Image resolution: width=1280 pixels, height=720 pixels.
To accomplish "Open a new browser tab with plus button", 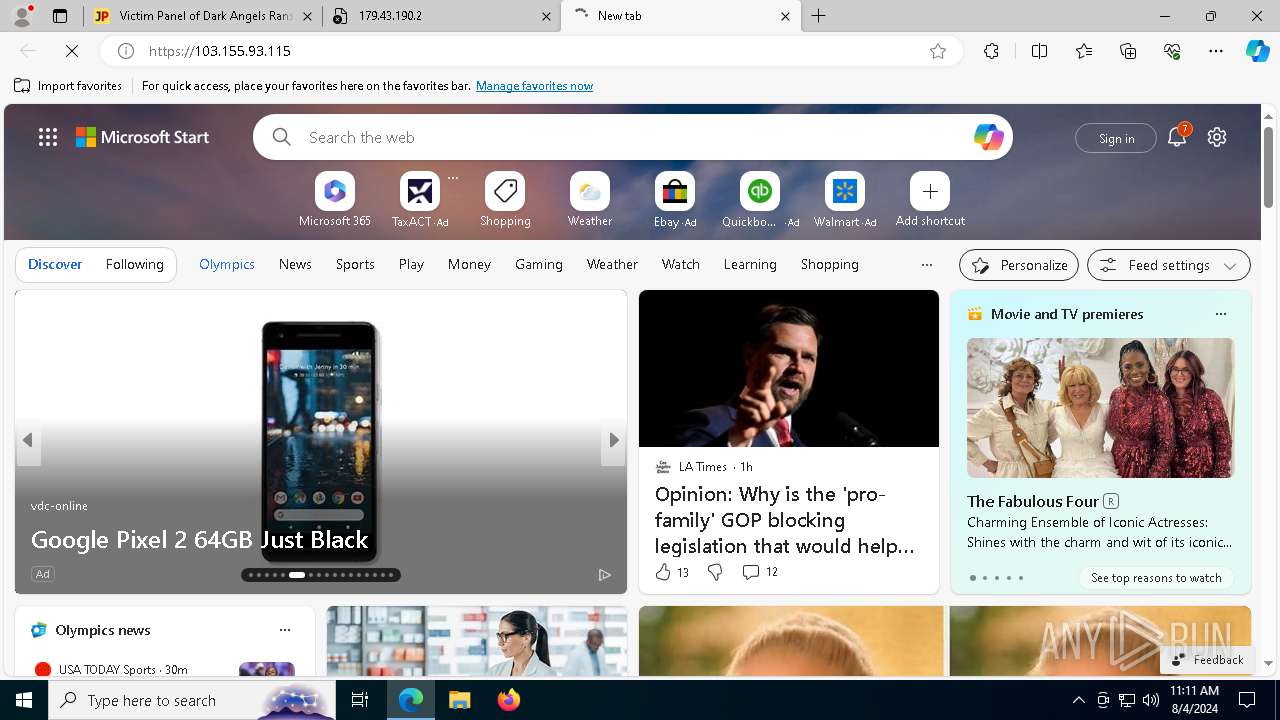I will point(819,16).
